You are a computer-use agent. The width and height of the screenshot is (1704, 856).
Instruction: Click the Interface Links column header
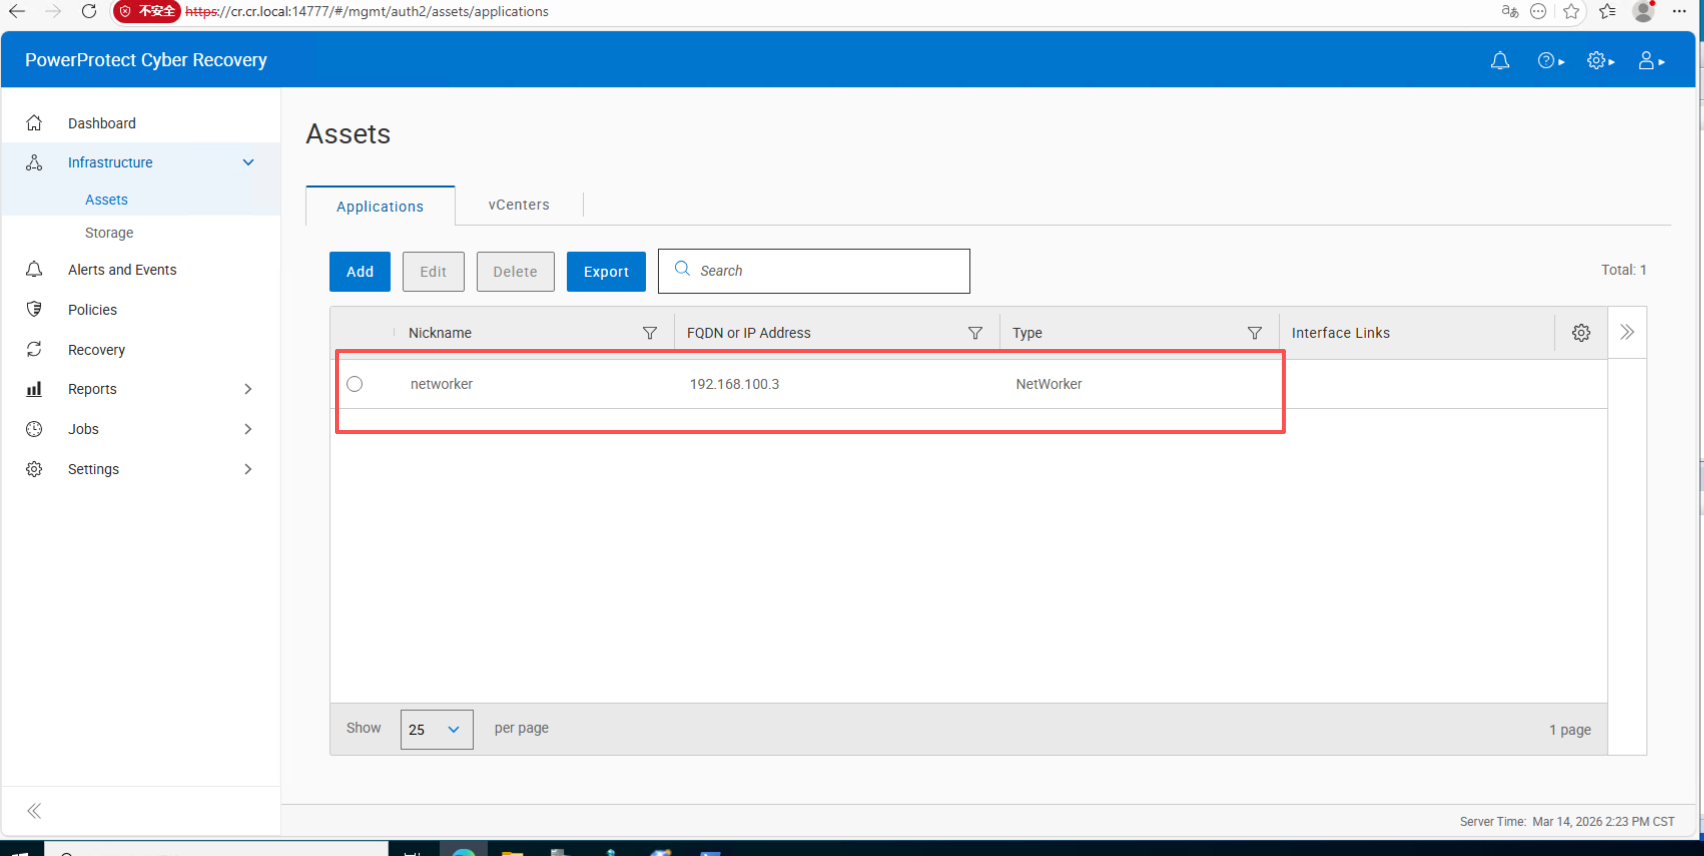1340,333
